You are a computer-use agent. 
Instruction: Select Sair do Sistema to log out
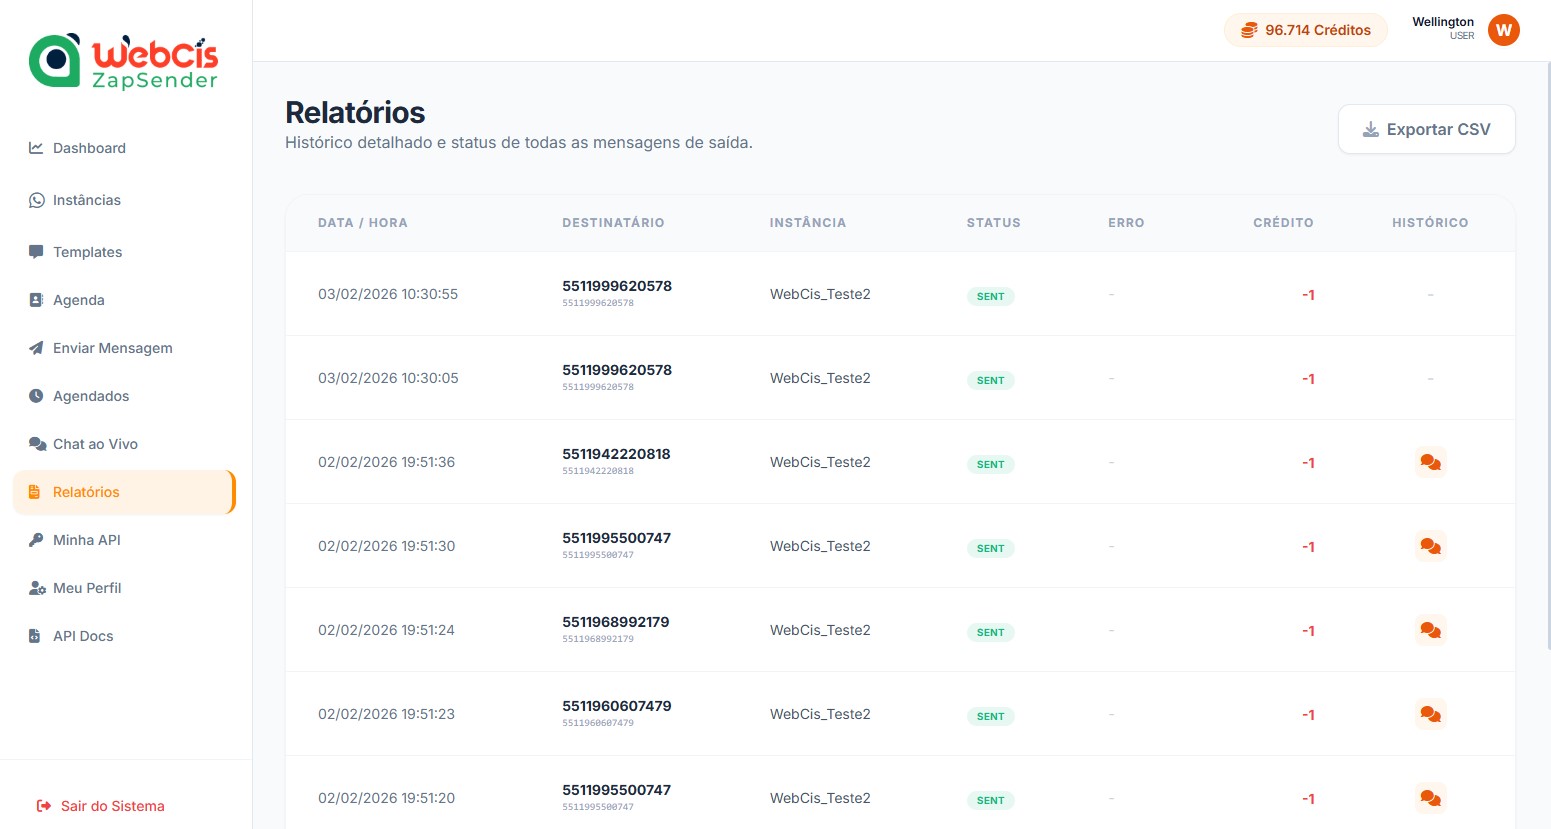click(x=111, y=806)
